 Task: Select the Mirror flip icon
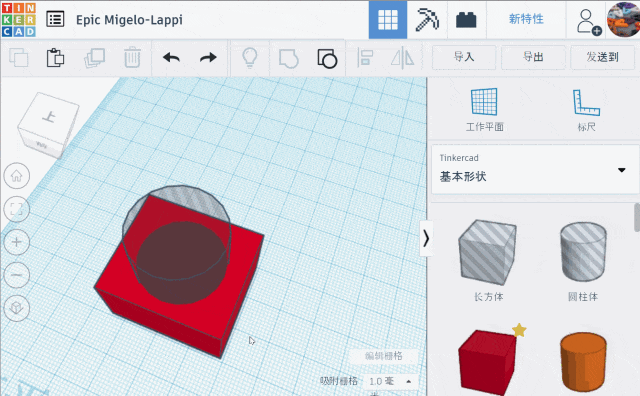point(402,58)
